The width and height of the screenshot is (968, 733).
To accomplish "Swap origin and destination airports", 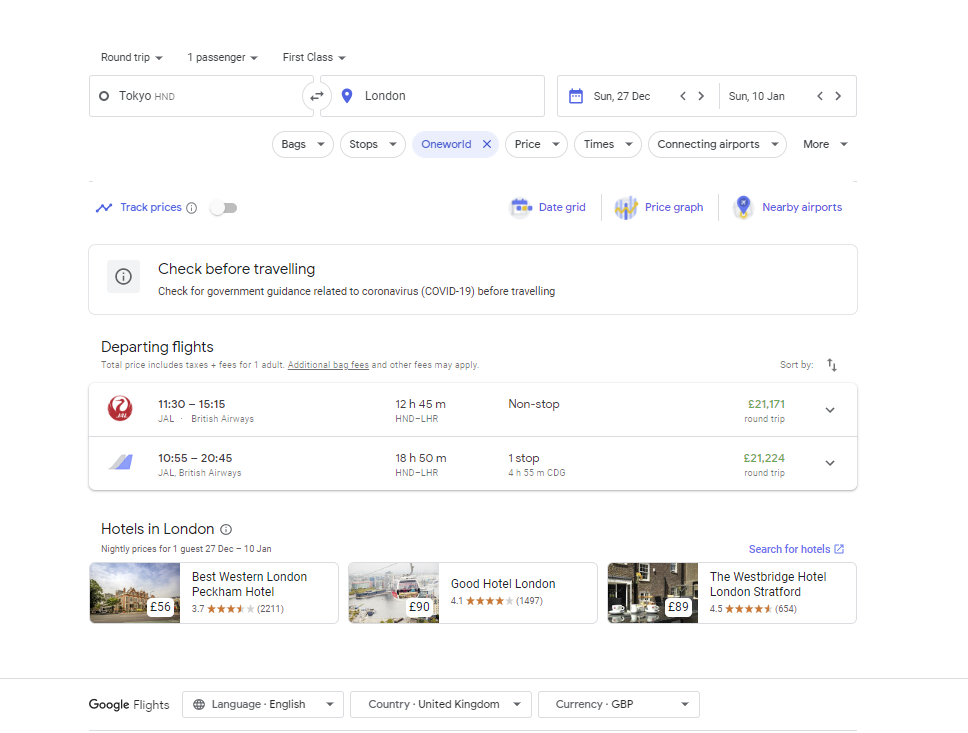I will click(317, 96).
